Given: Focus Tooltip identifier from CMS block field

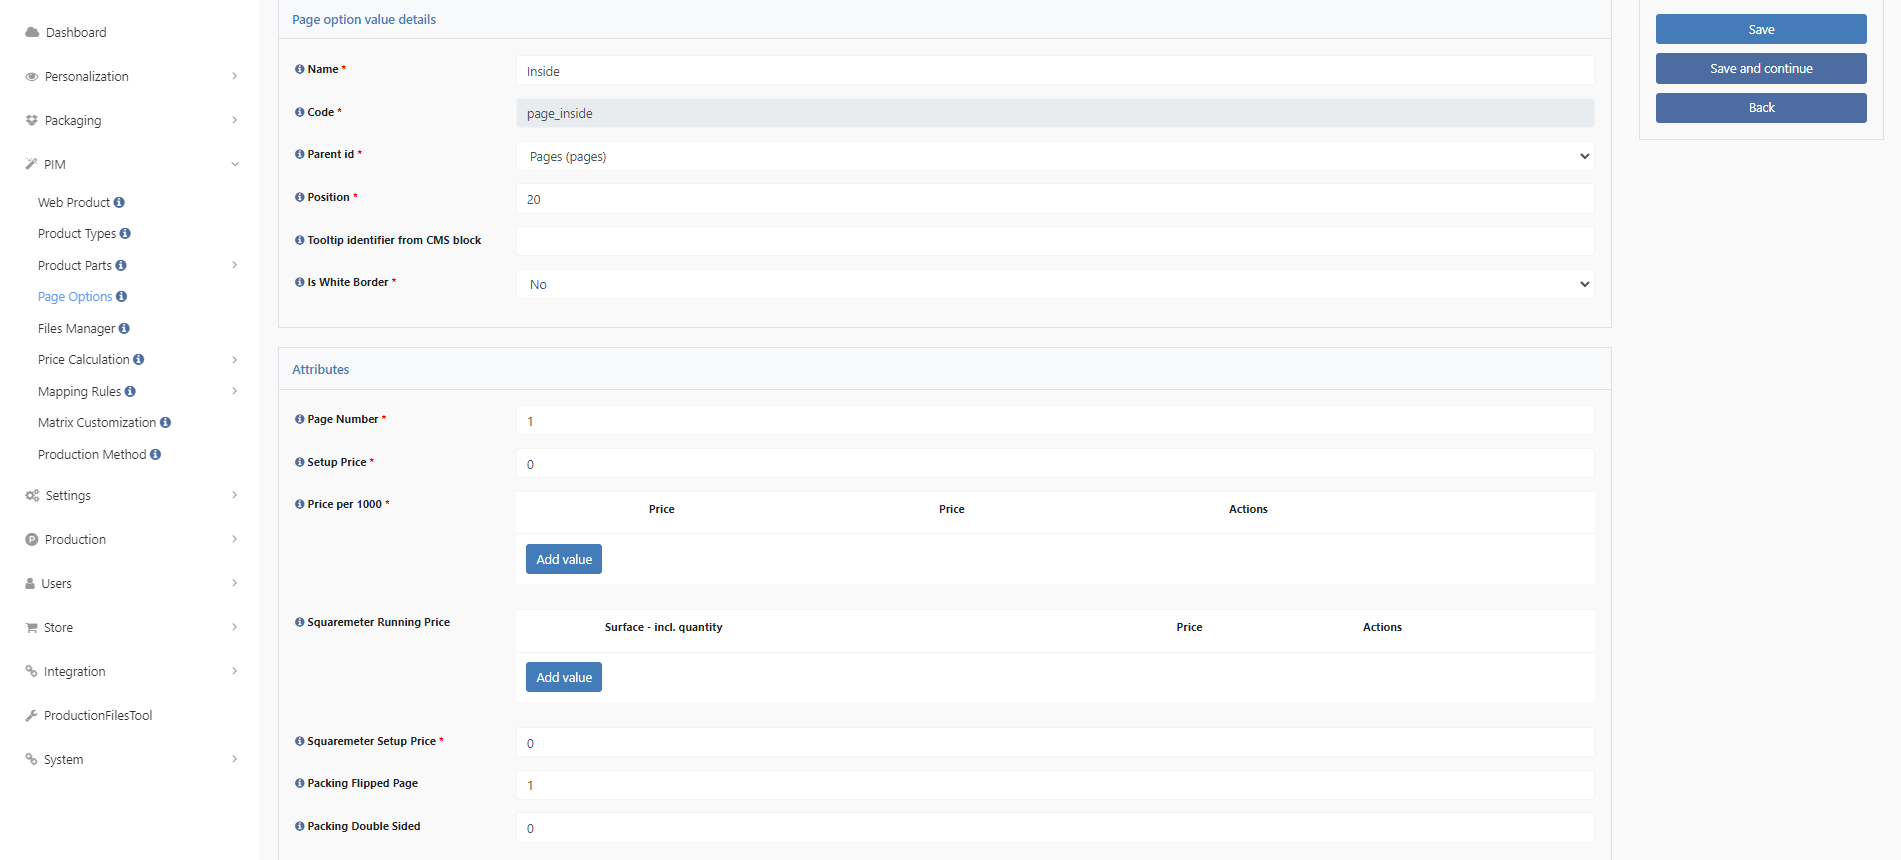Looking at the screenshot, I should tap(1055, 241).
